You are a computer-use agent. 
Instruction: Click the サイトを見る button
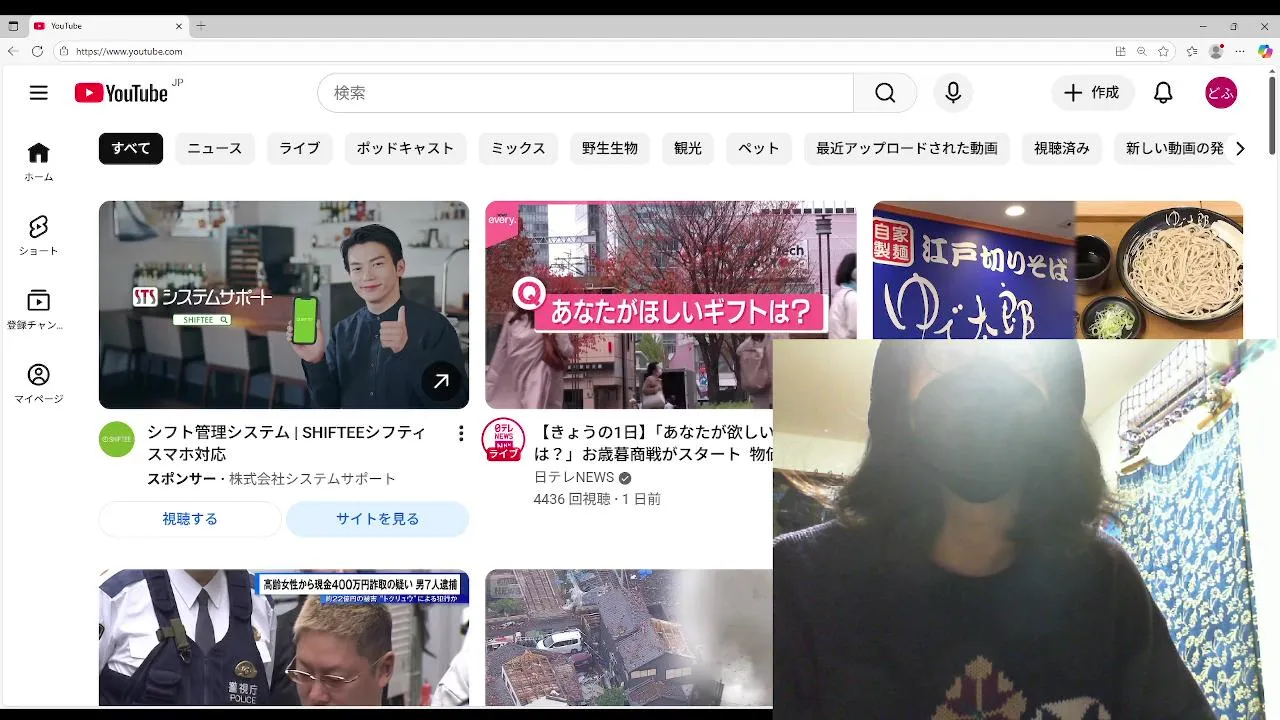point(377,519)
